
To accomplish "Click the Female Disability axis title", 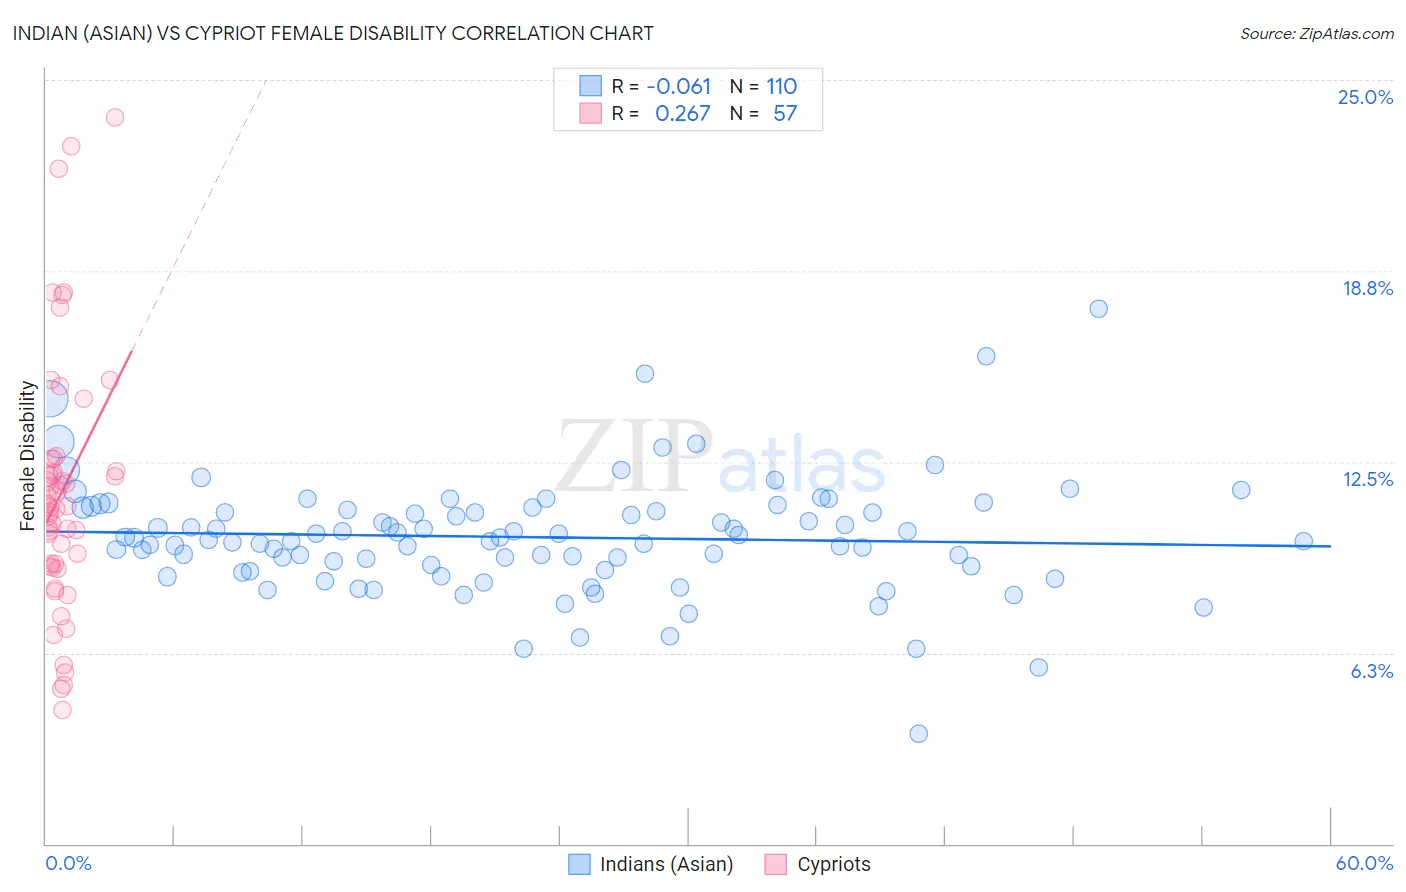I will tap(27, 455).
